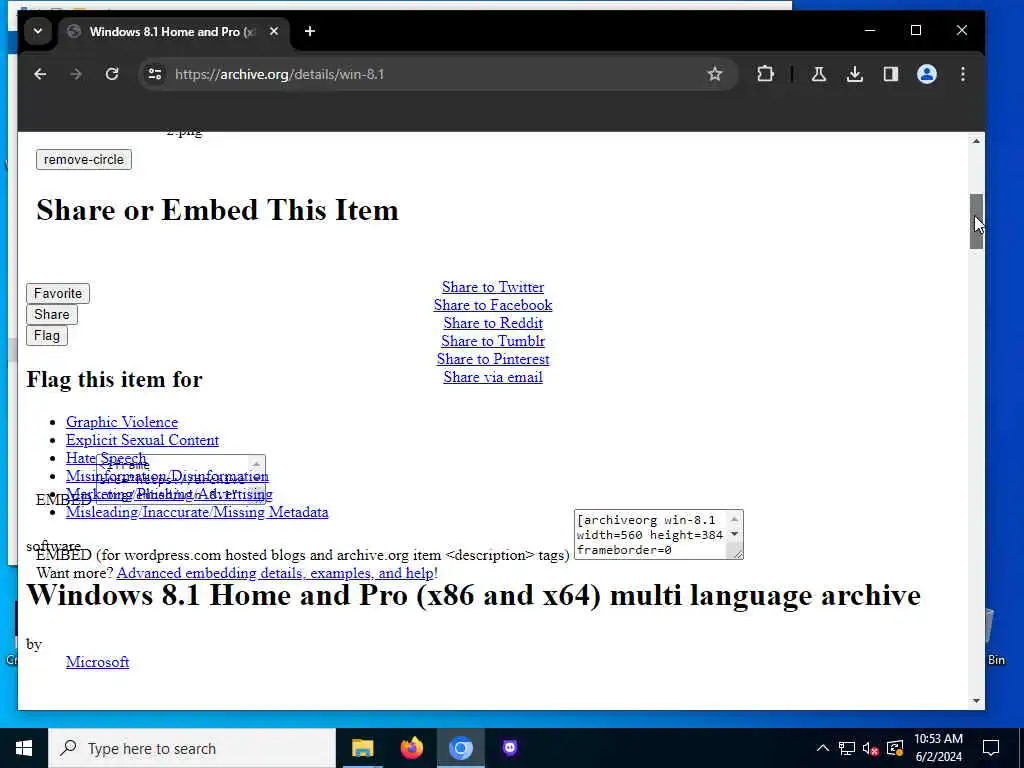This screenshot has width=1024, height=768.
Task: Open the Microsoft author link
Action: point(97,662)
